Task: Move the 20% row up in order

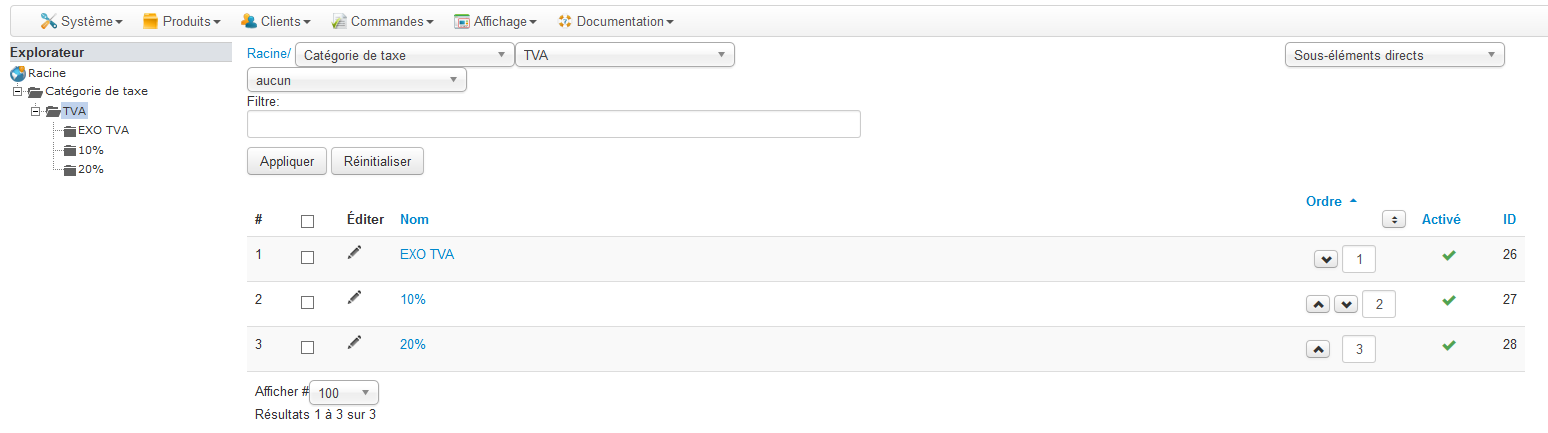Action: tap(1318, 349)
